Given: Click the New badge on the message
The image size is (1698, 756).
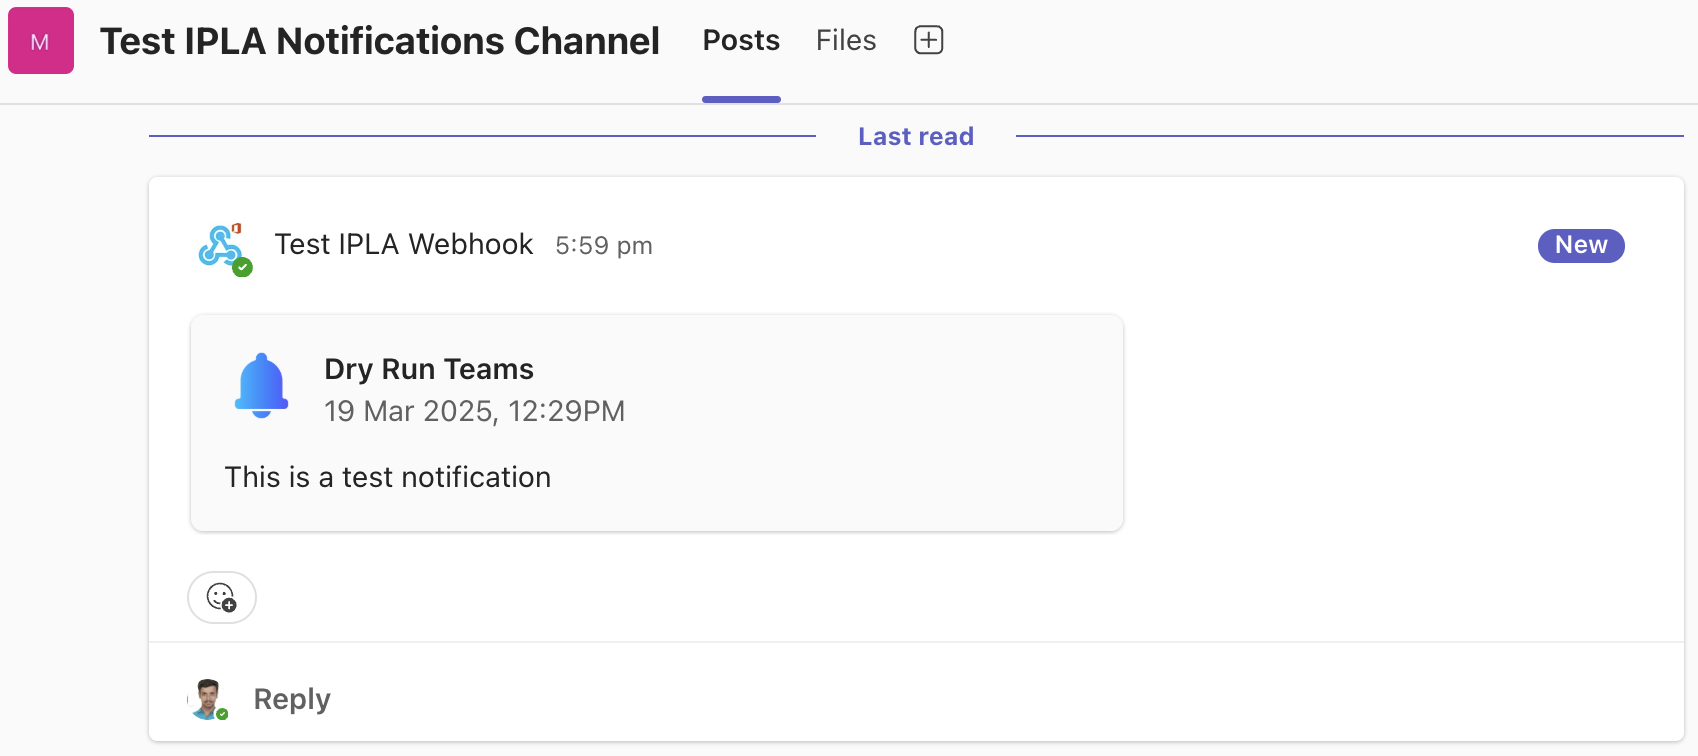Looking at the screenshot, I should pos(1580,245).
